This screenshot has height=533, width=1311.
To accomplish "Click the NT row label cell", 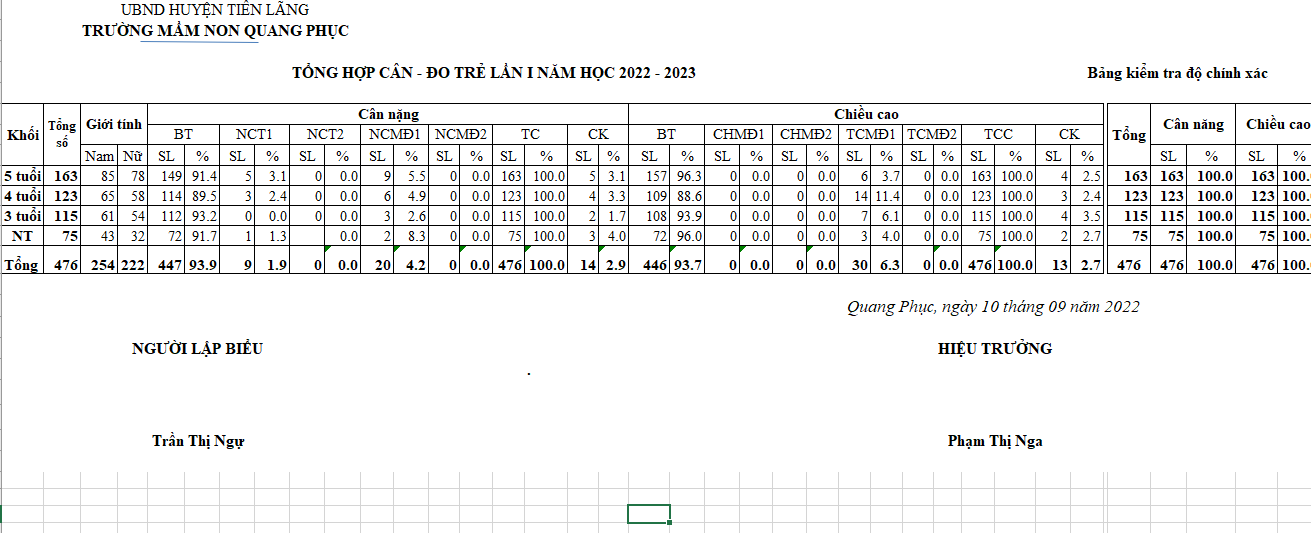I will 23,236.
